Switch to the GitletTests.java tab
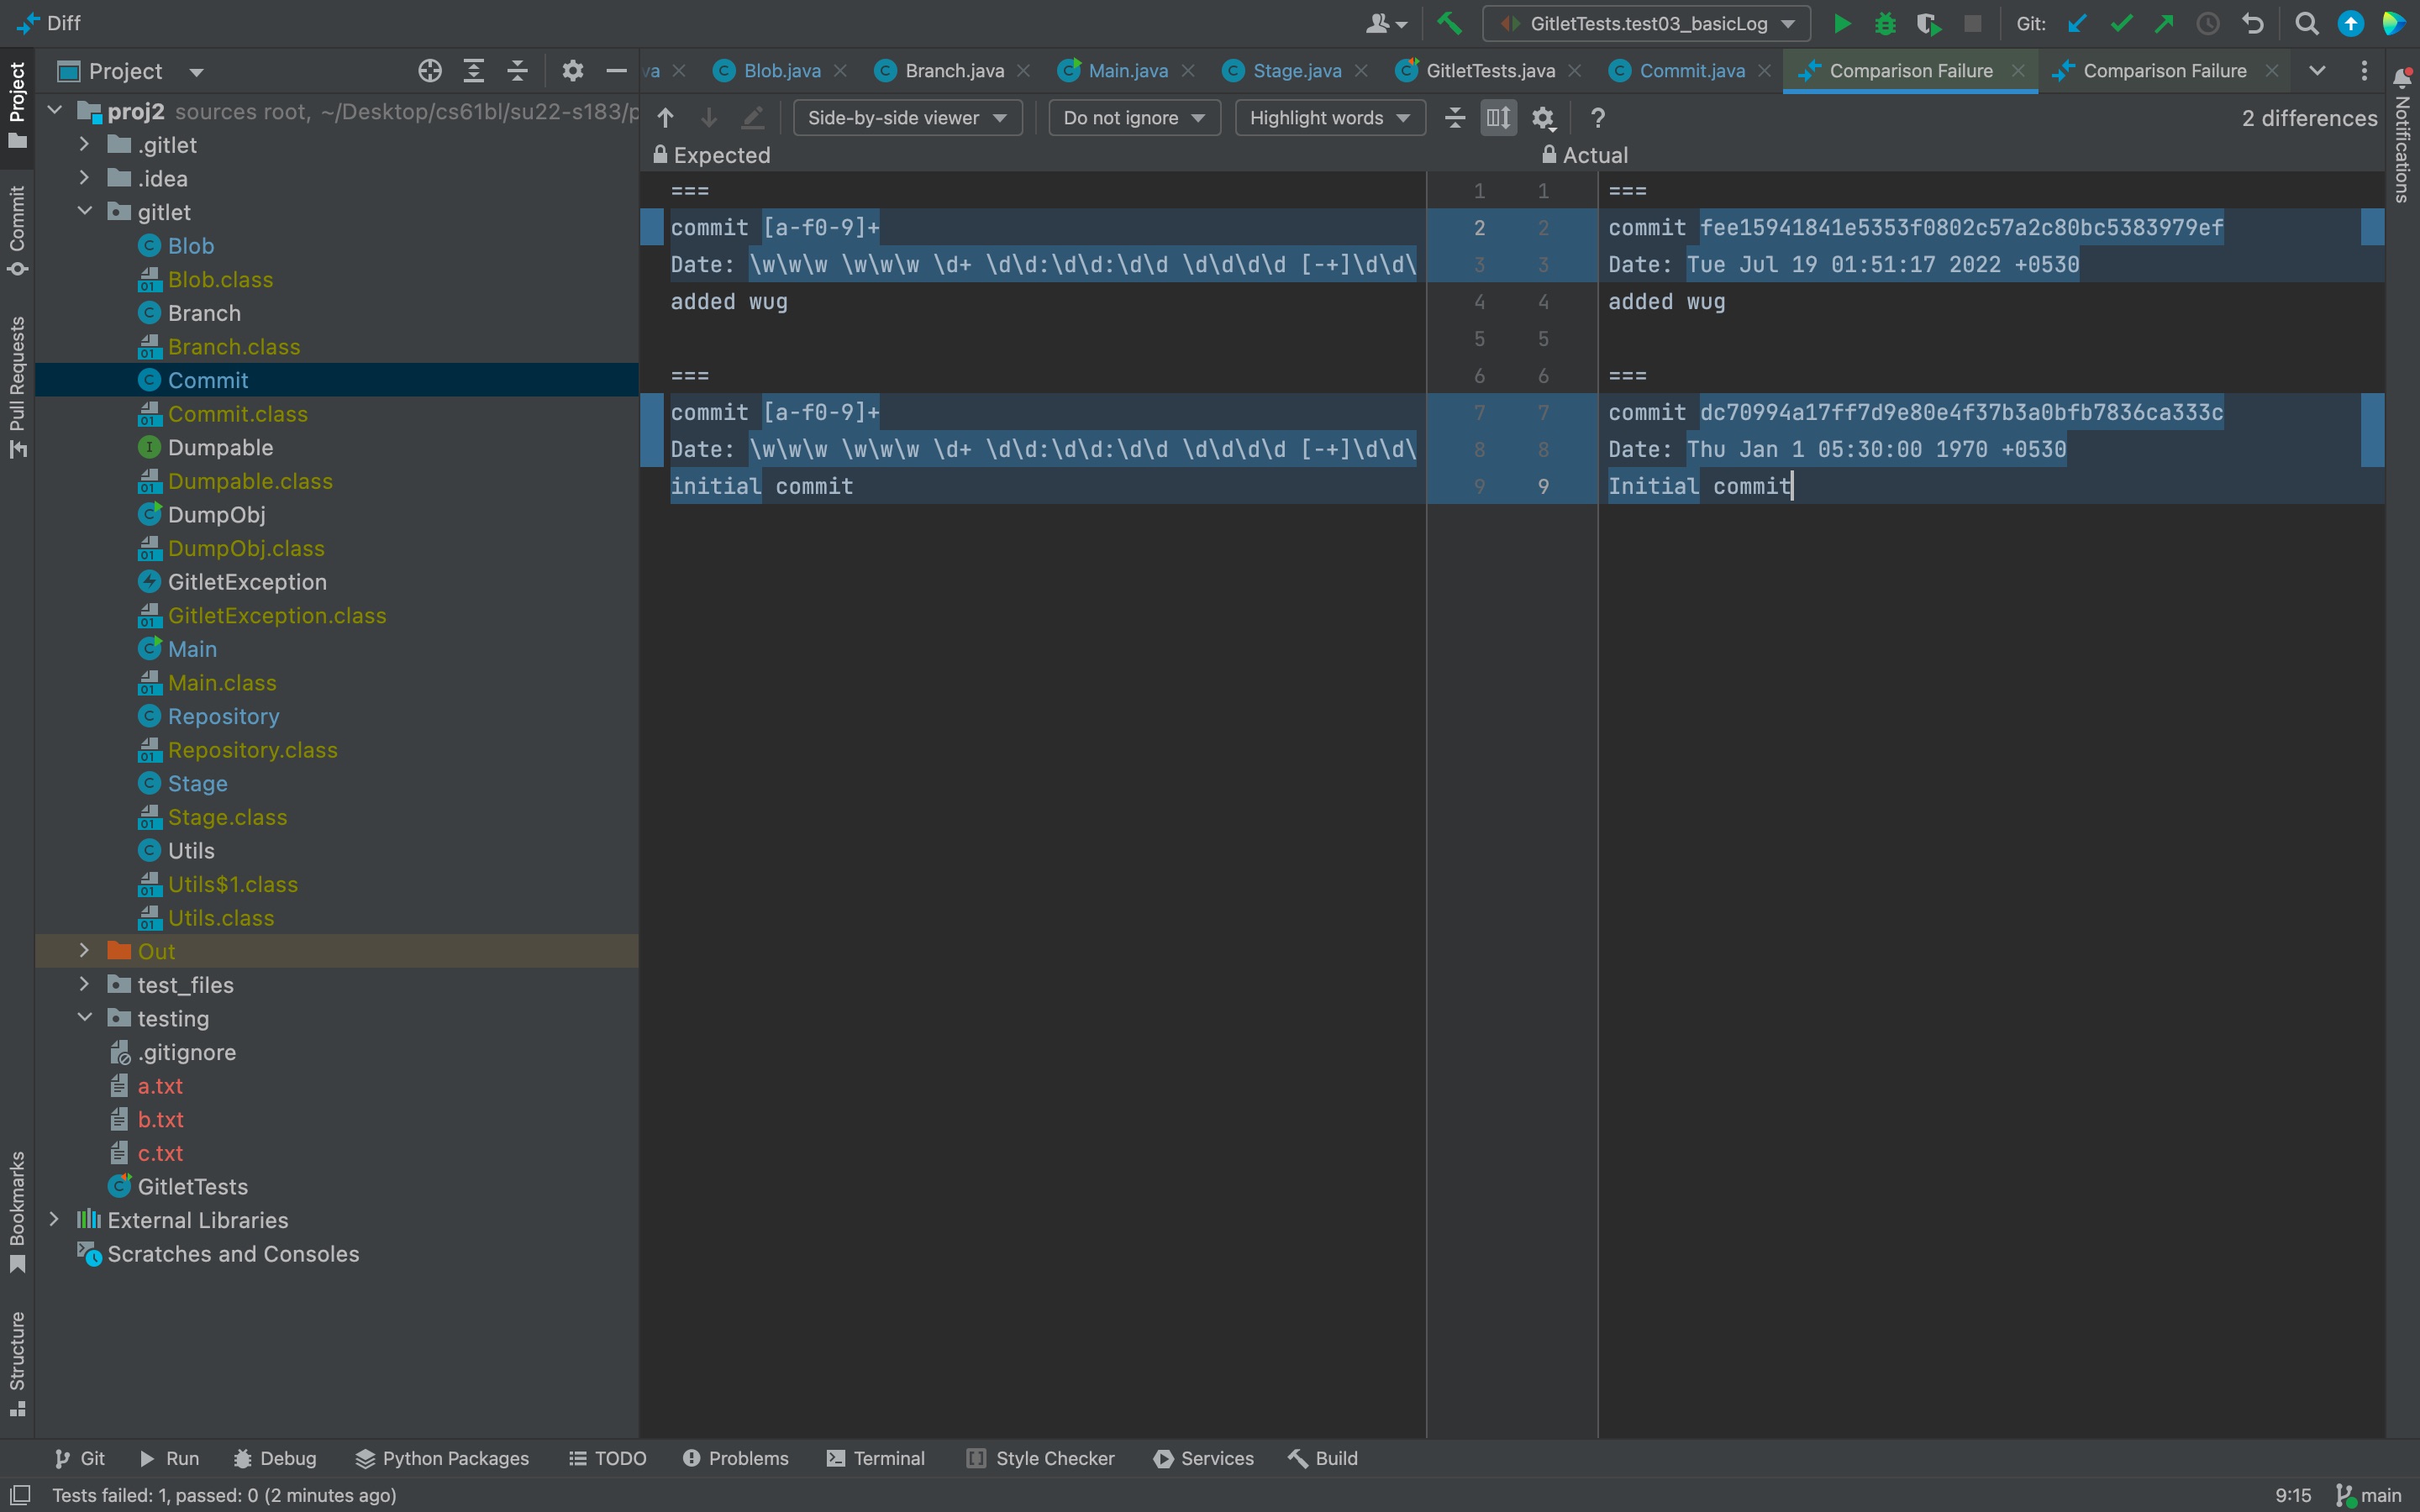Viewport: 2420px width, 1512px height. pyautogui.click(x=1489, y=71)
